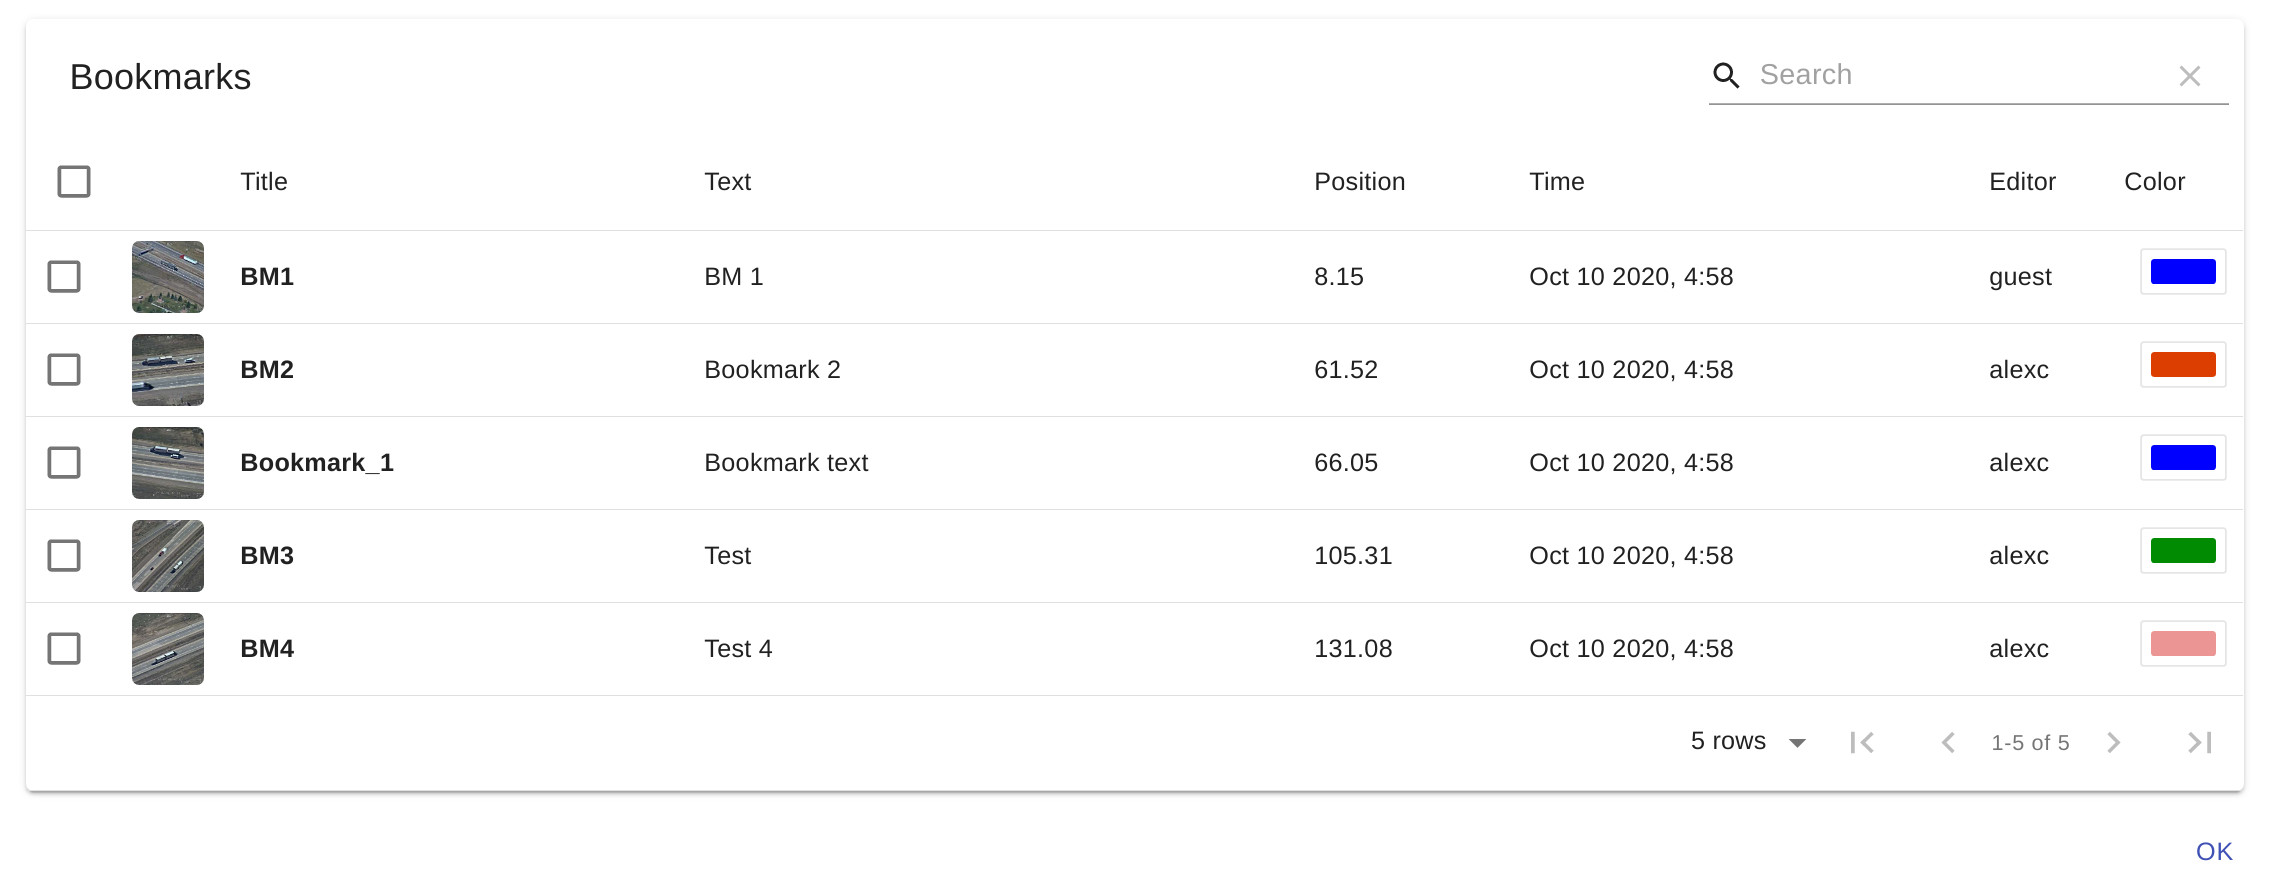Click the BM1 thumbnail image
Image resolution: width=2271 pixels, height=875 pixels.
[168, 277]
